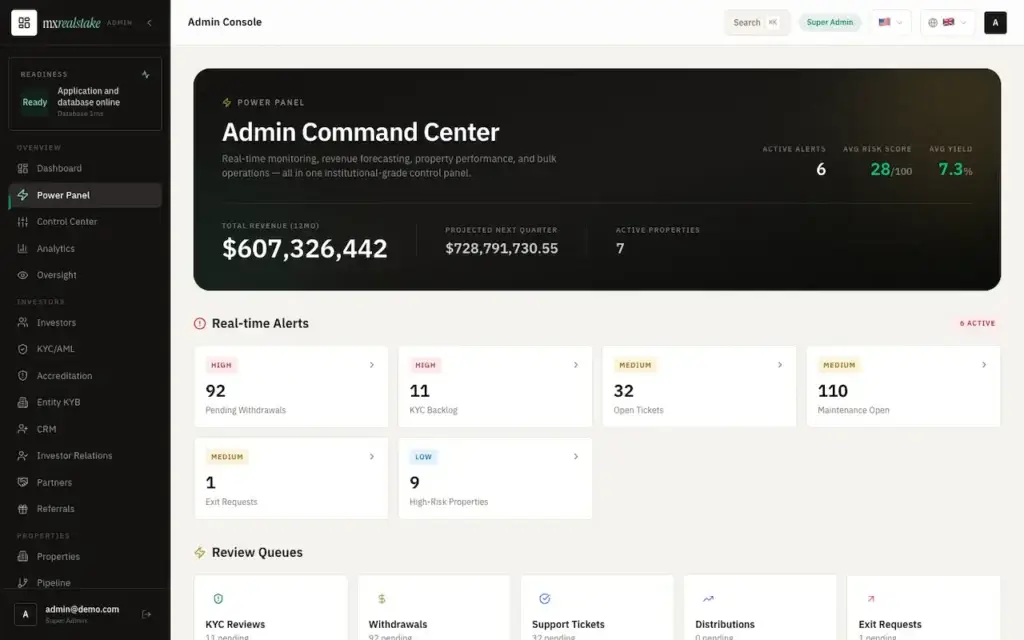Click the mxrealstake logo icon
This screenshot has height=640, width=1024.
click(x=24, y=23)
